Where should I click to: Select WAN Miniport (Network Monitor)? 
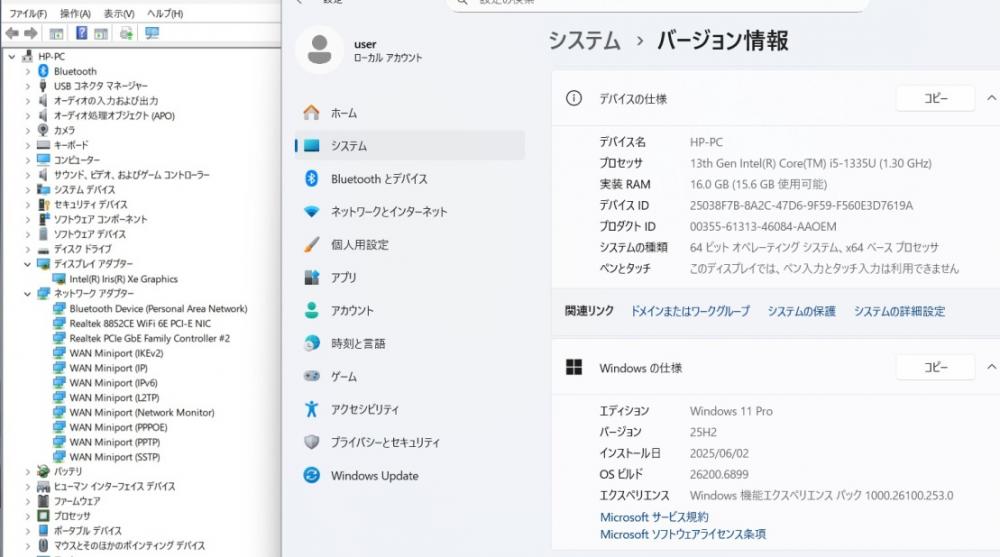142,412
